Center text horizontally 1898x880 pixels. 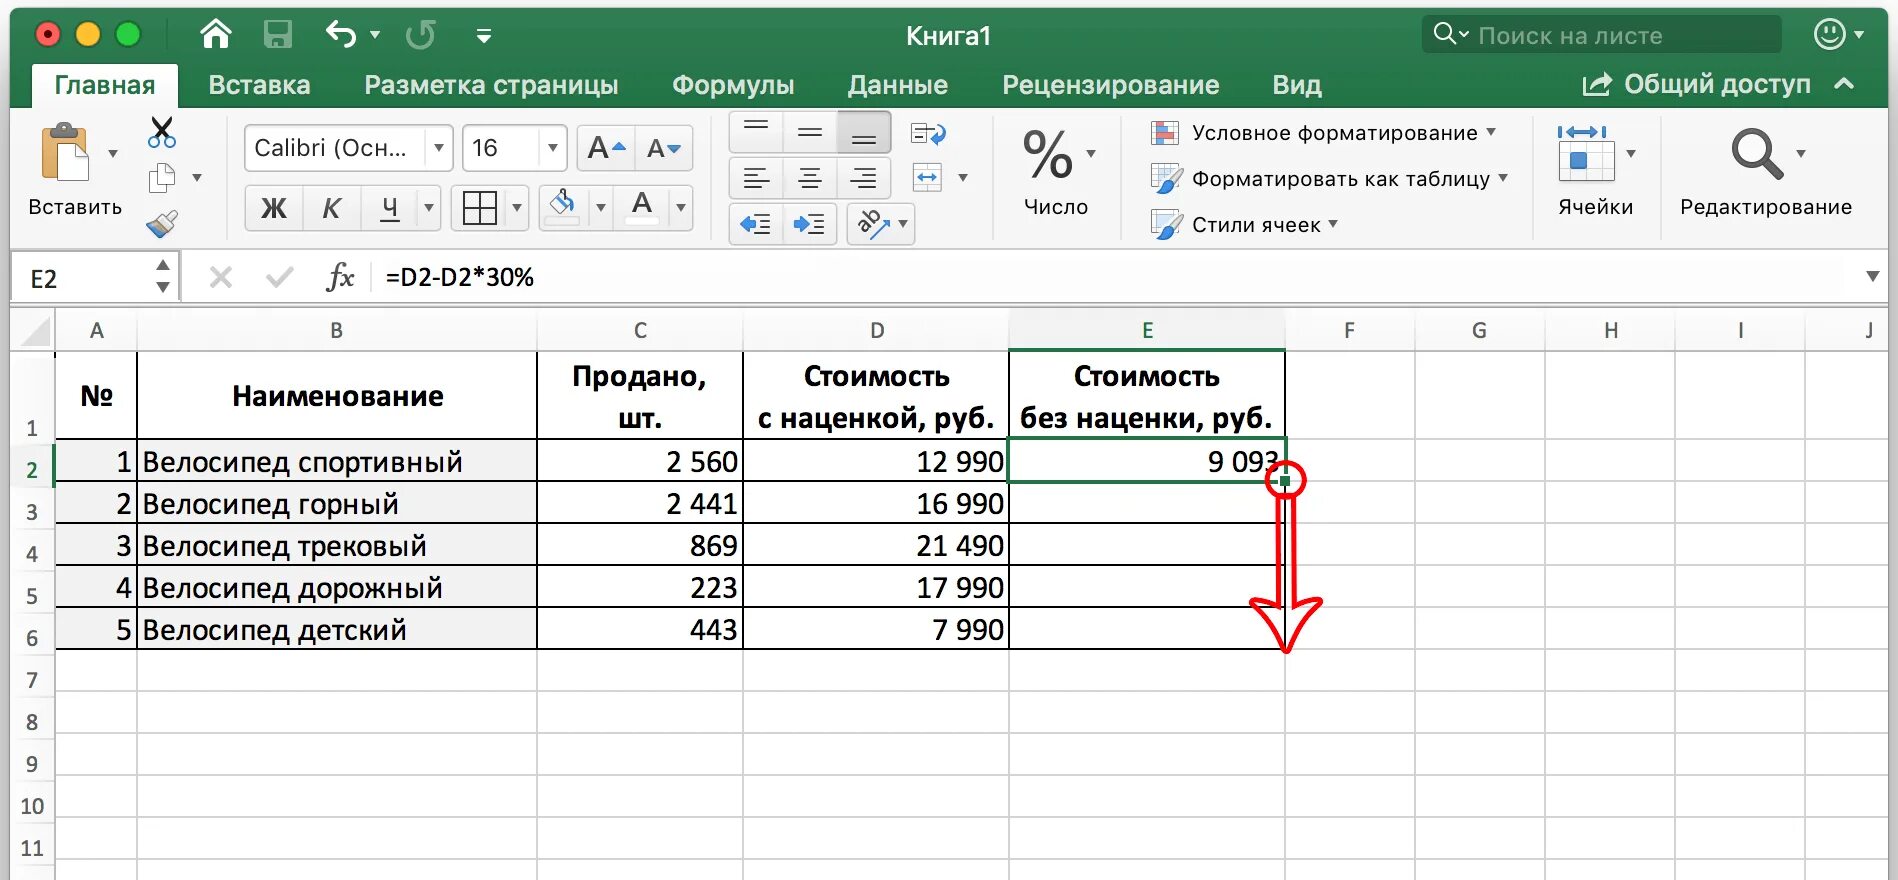click(x=810, y=178)
